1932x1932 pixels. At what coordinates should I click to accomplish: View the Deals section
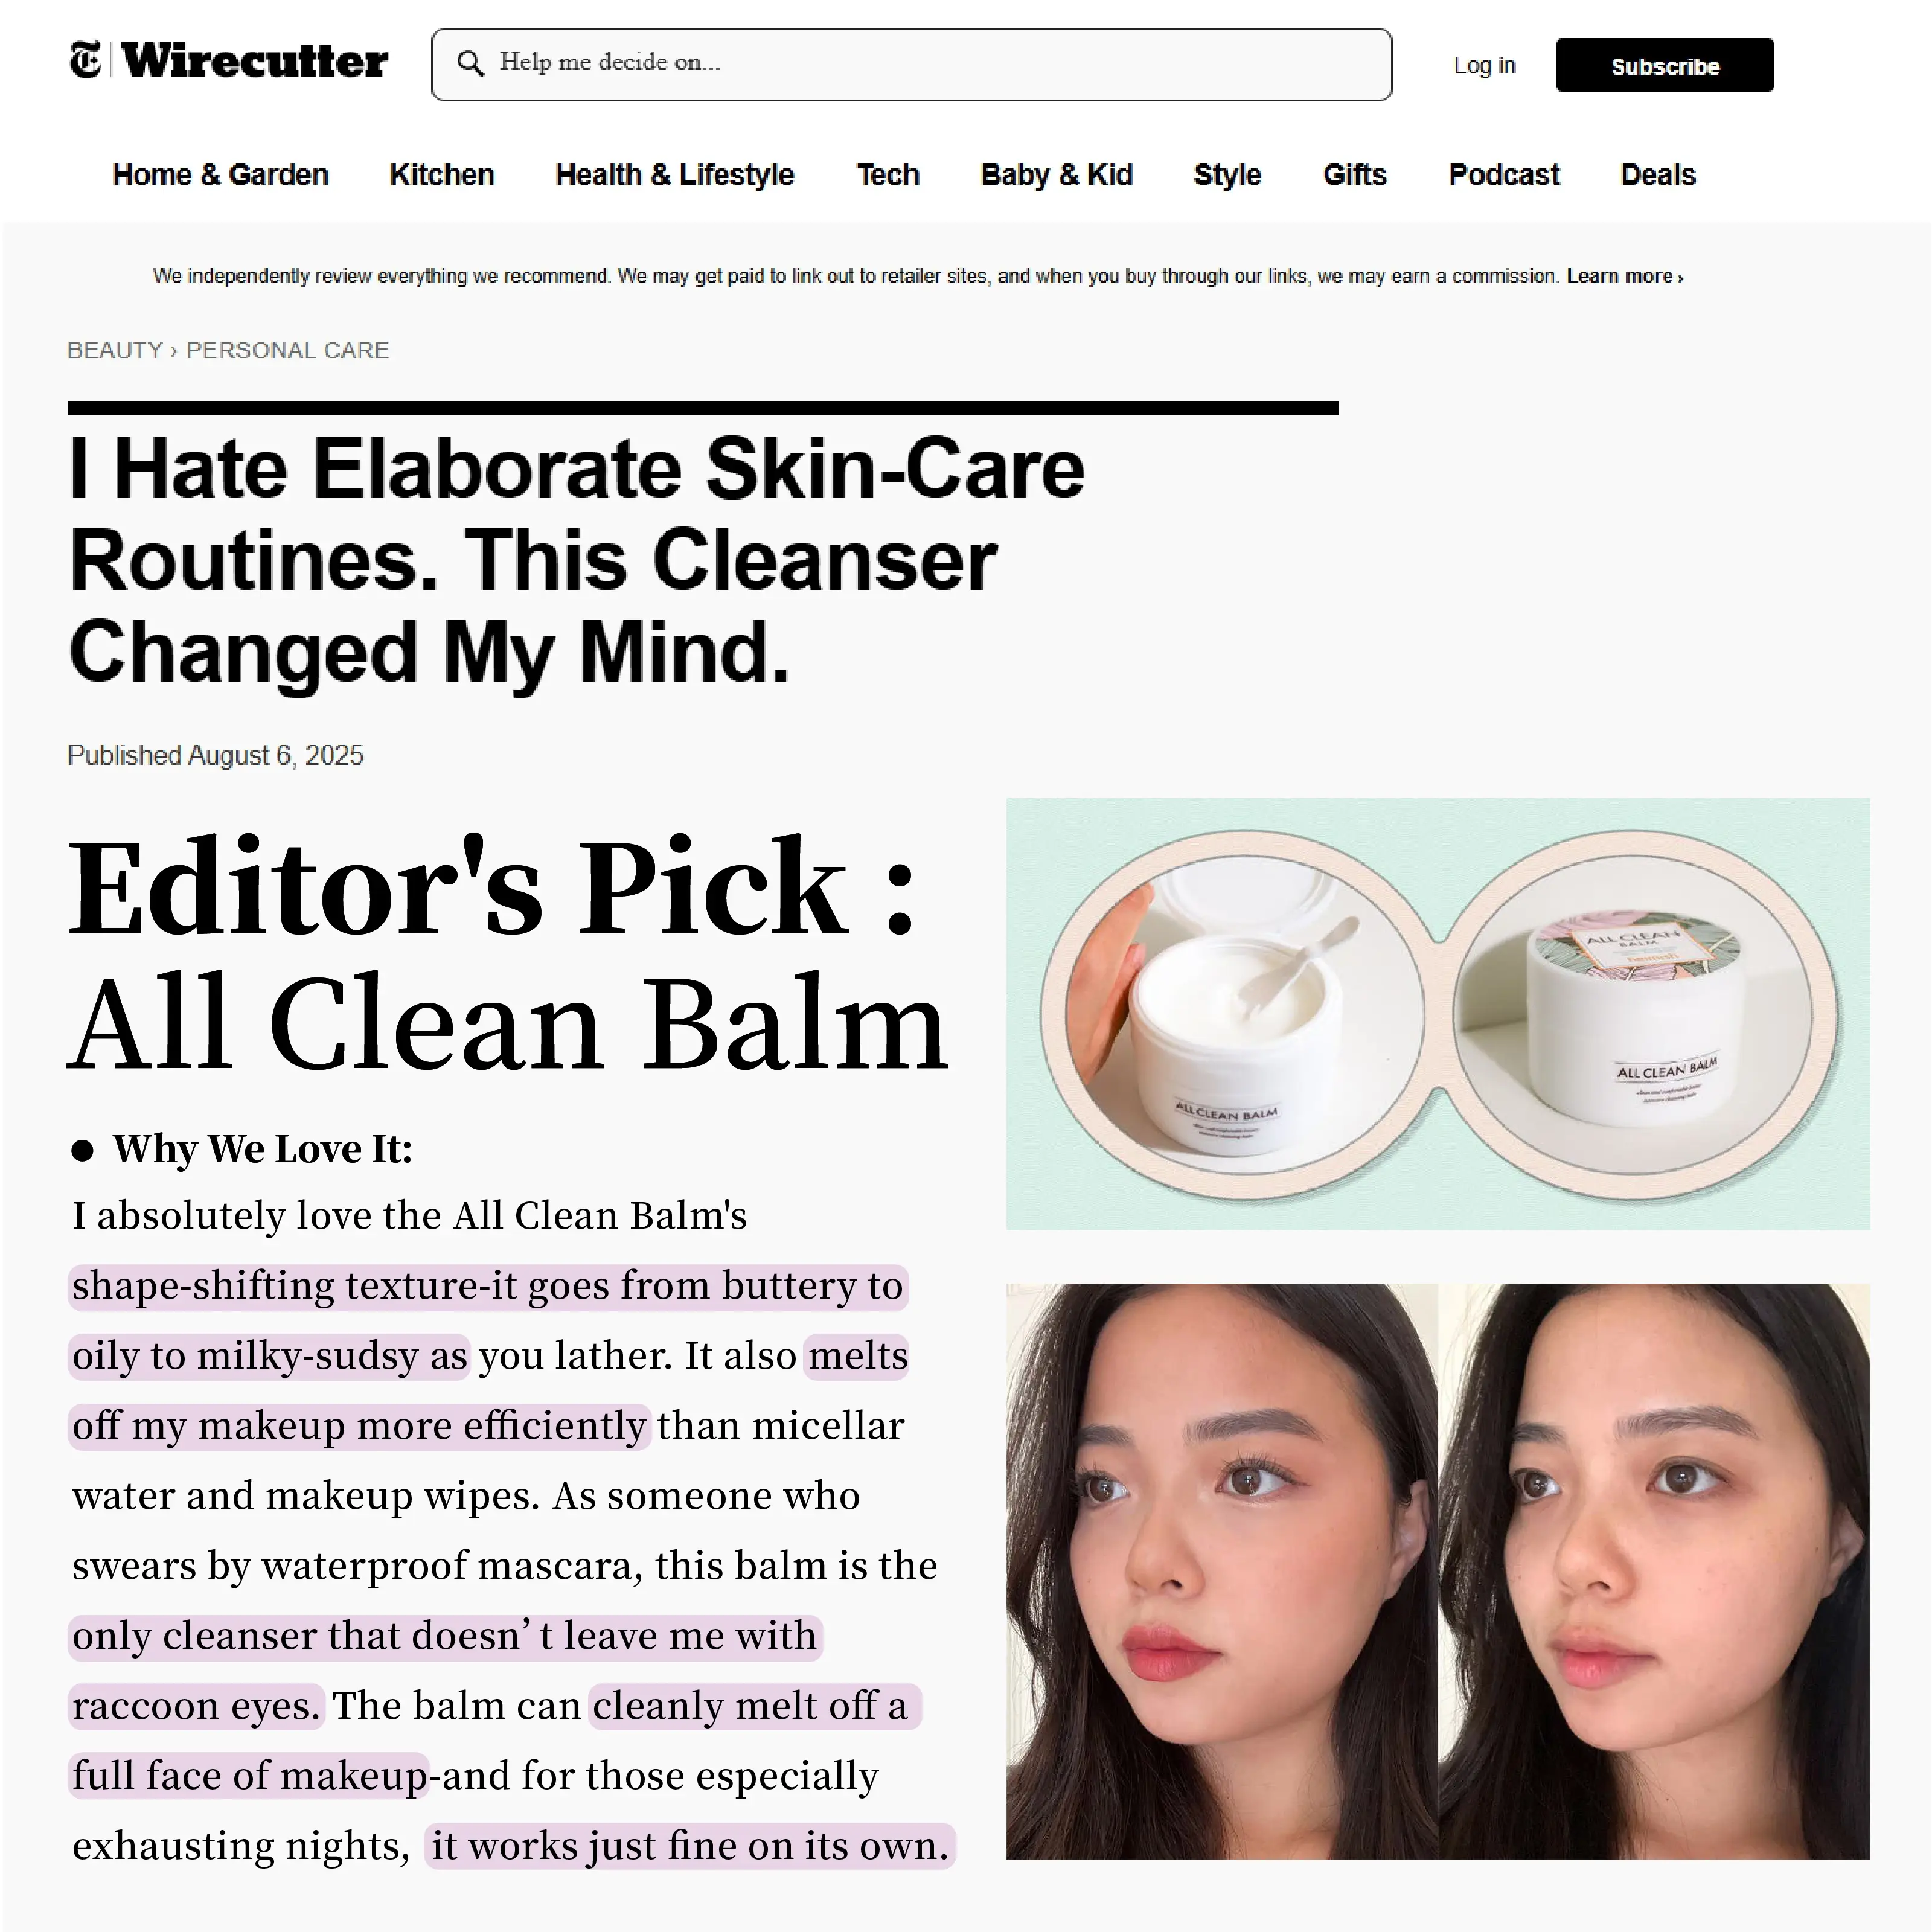[x=1658, y=174]
